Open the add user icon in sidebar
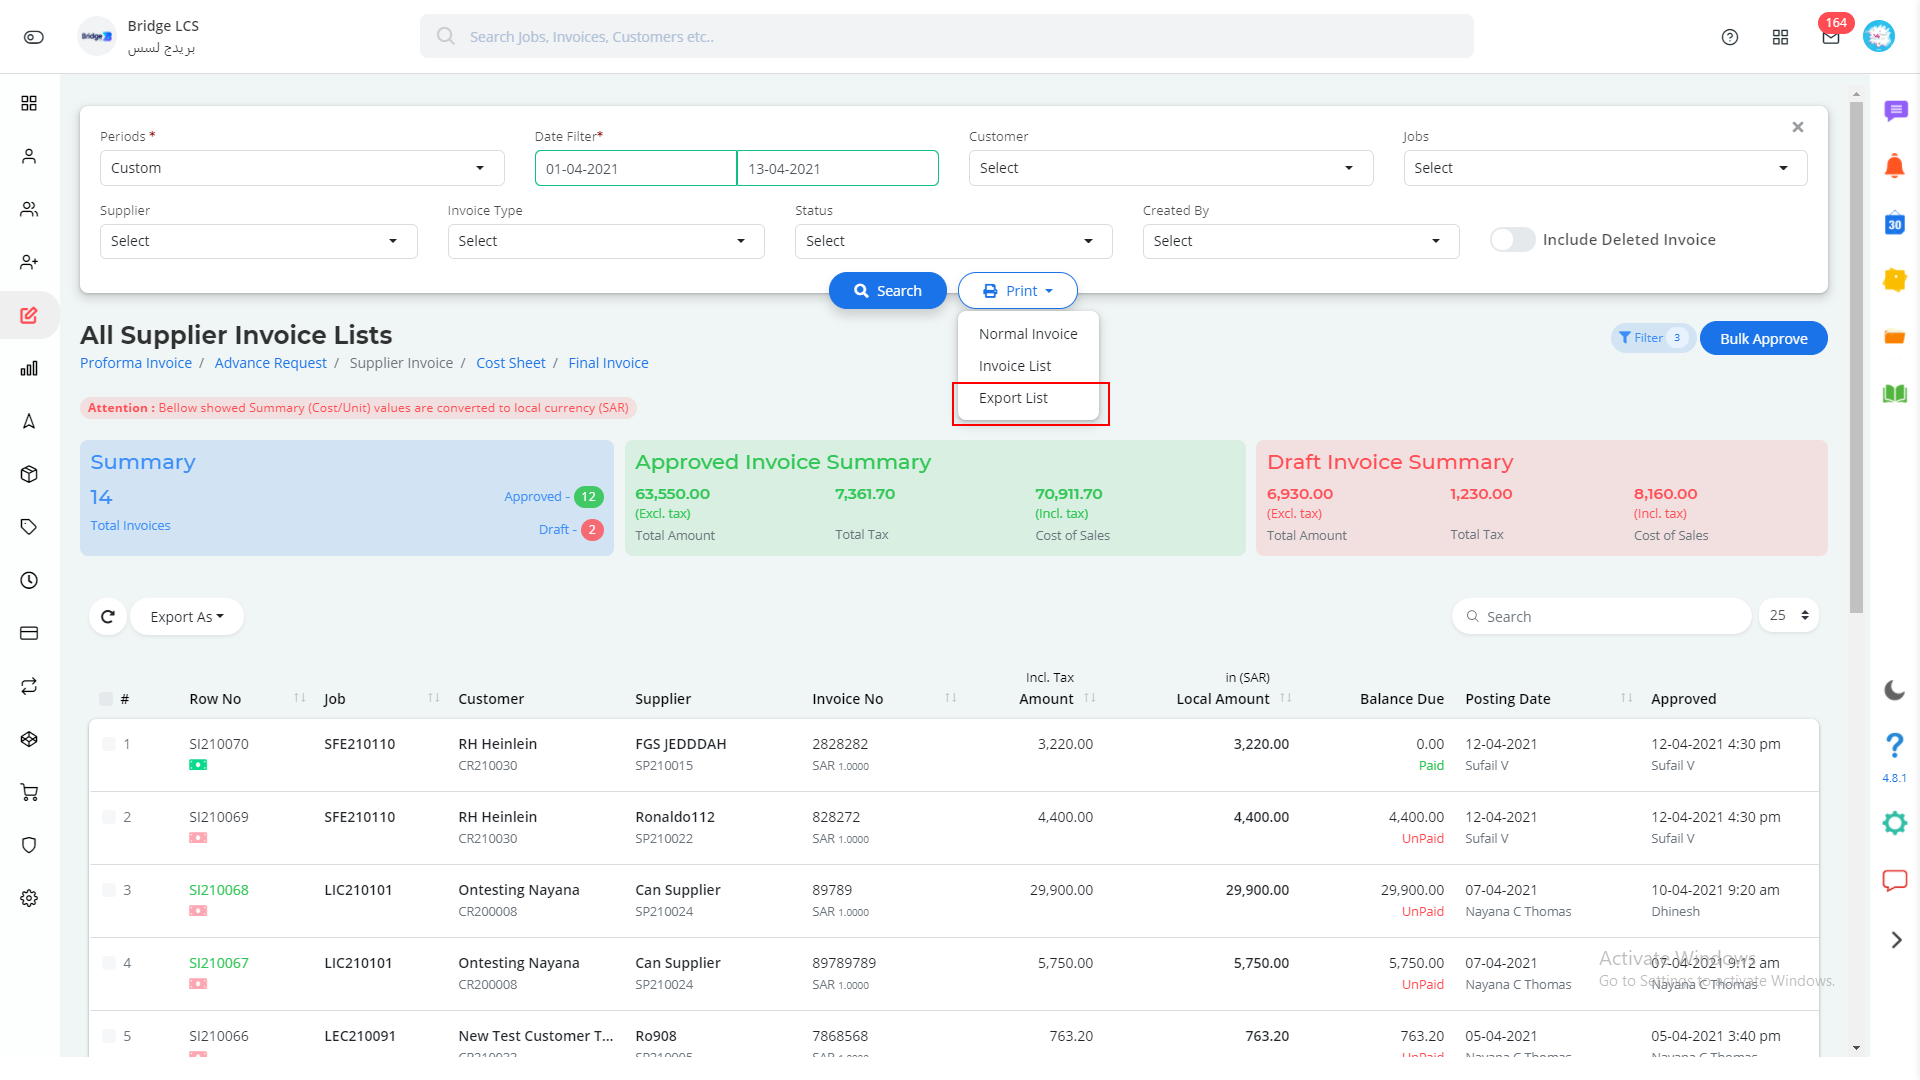1920x1080 pixels. click(x=29, y=262)
